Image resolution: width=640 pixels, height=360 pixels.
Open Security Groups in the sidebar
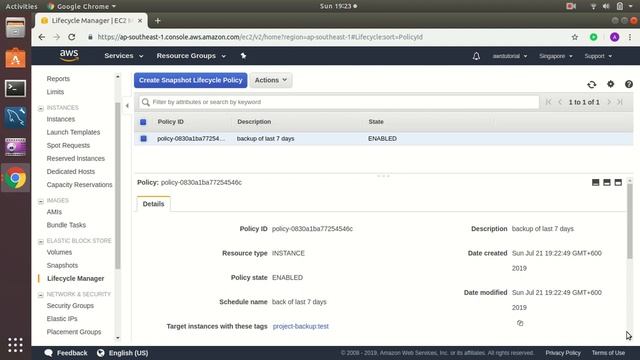pyautogui.click(x=70, y=305)
